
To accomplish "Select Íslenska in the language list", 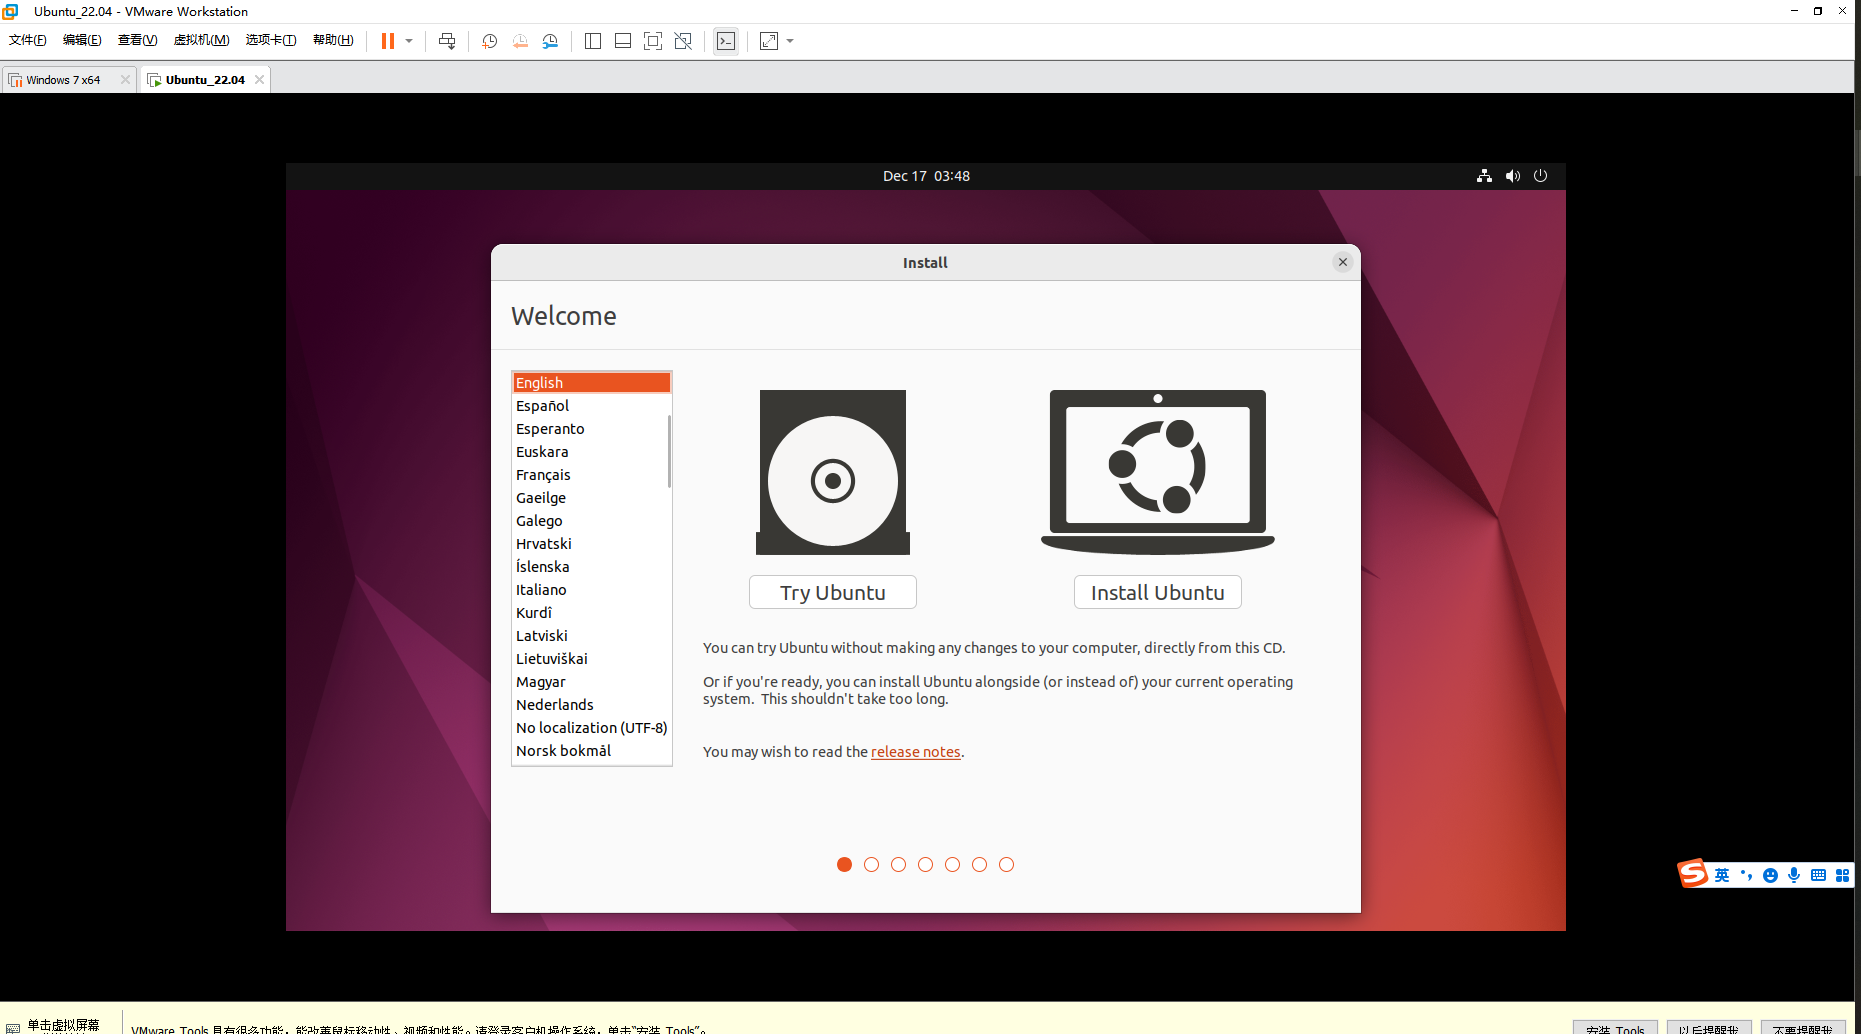I will [x=591, y=567].
